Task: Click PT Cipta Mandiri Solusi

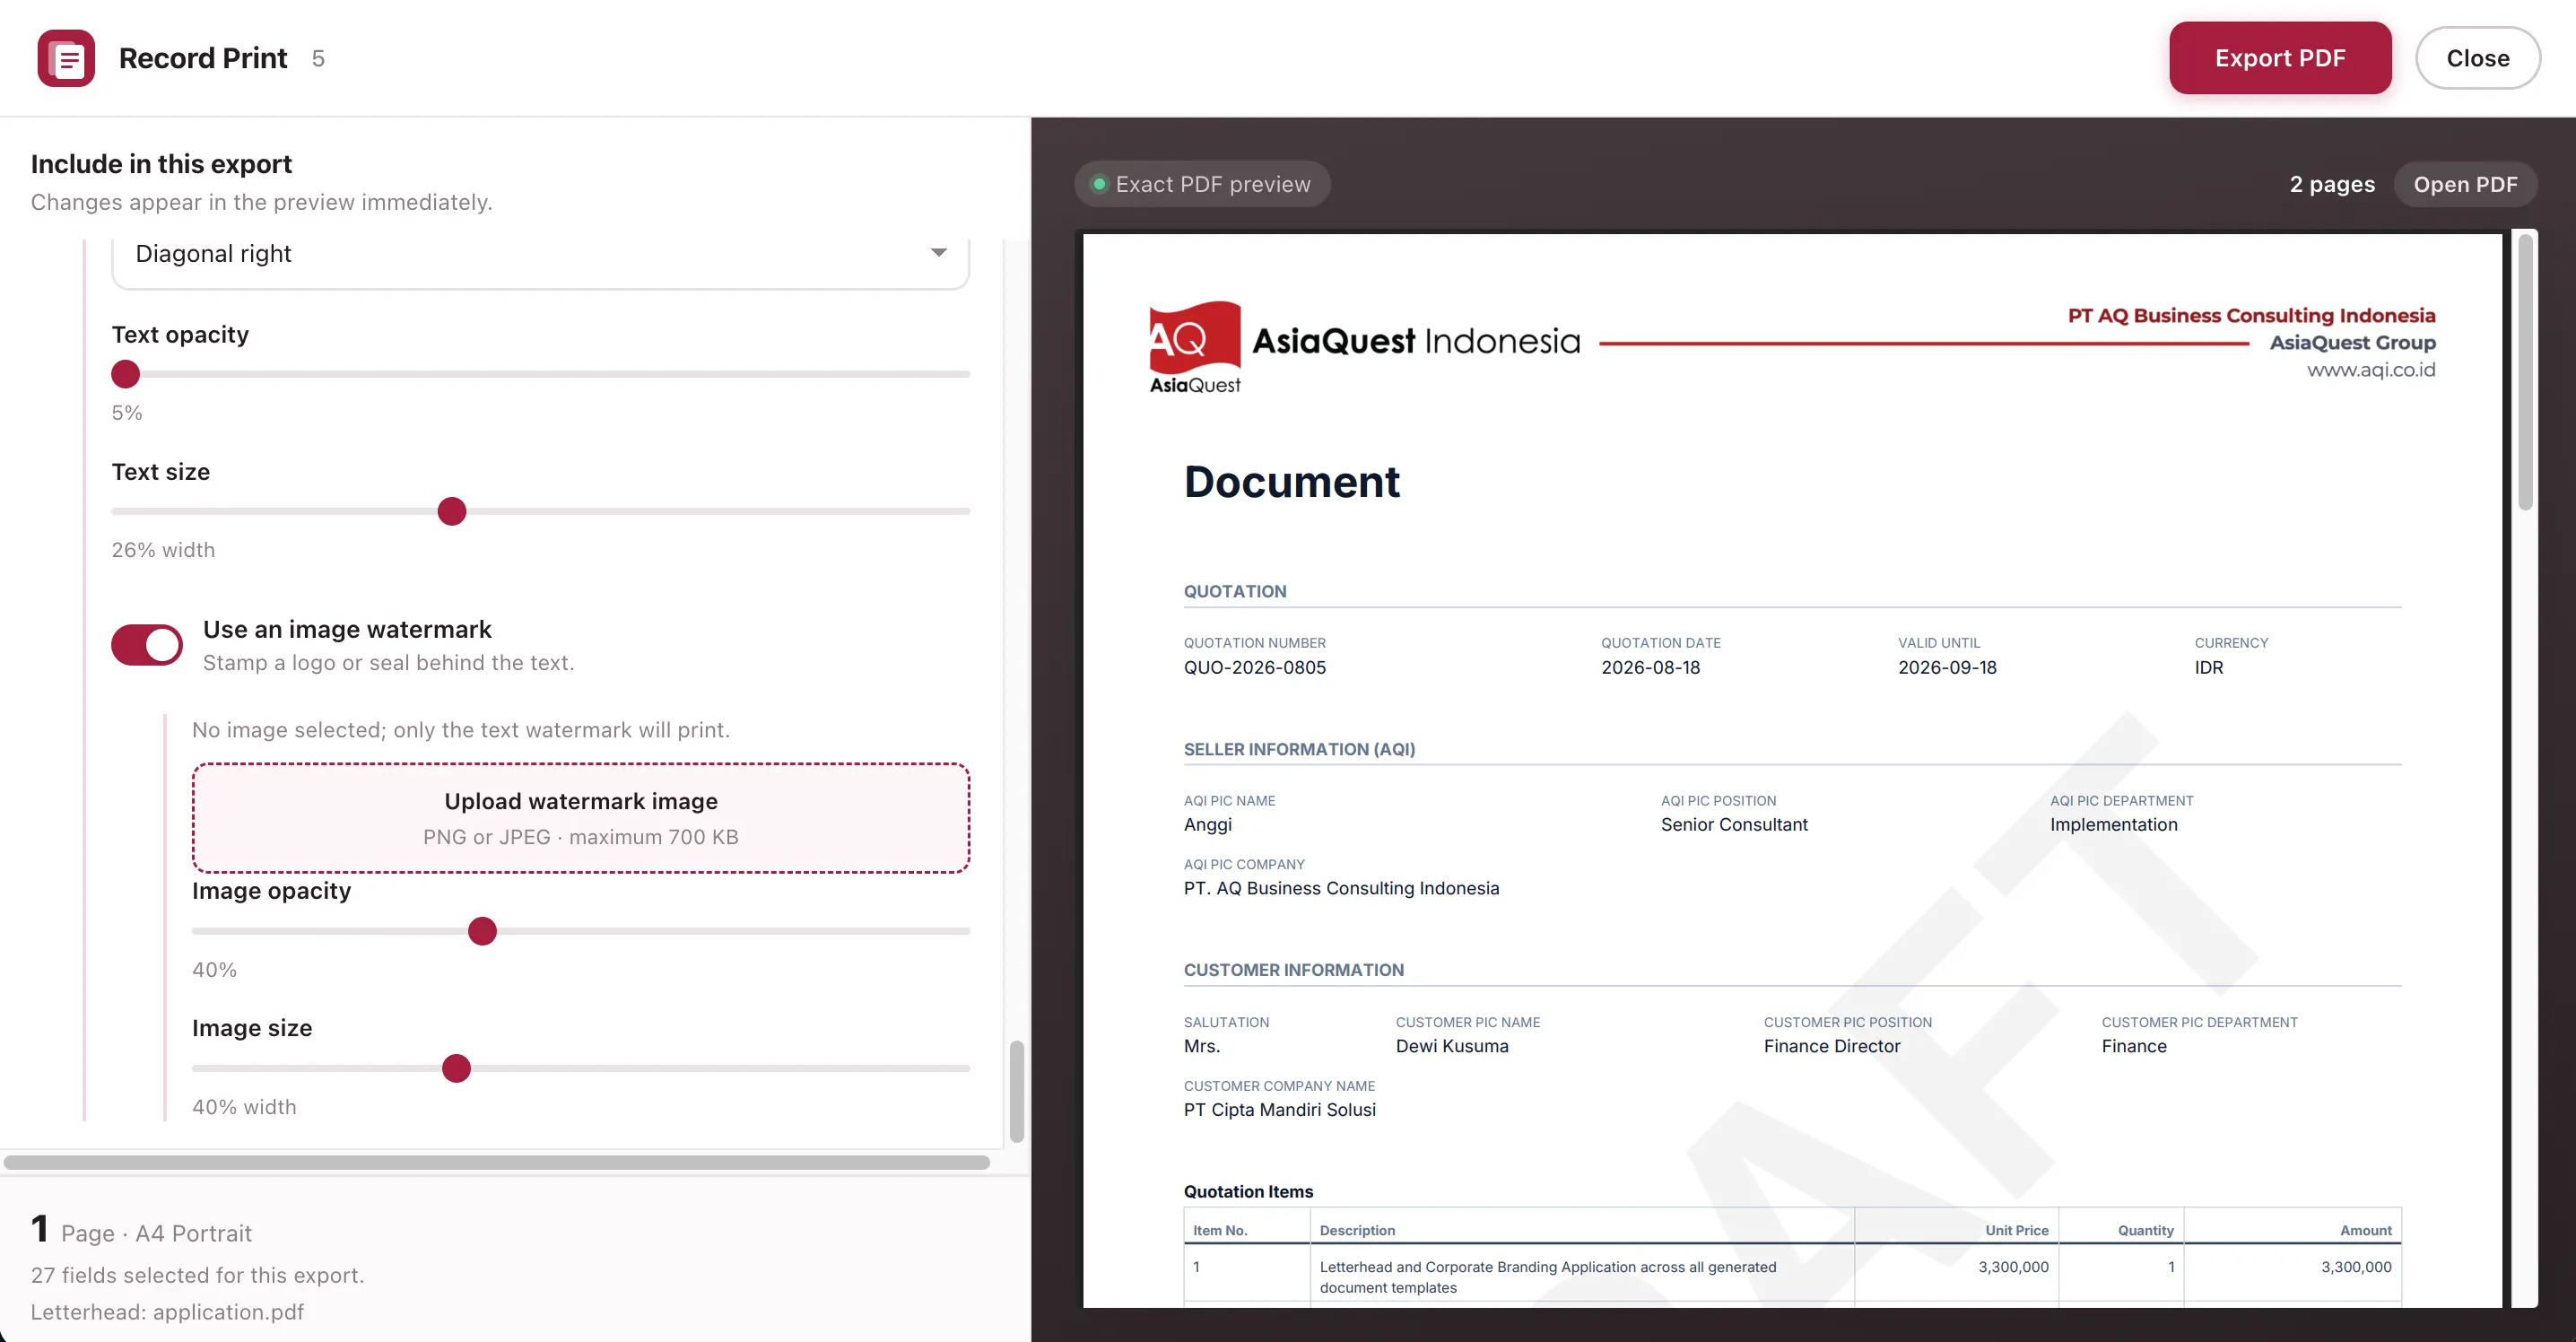Action: click(x=1279, y=1110)
